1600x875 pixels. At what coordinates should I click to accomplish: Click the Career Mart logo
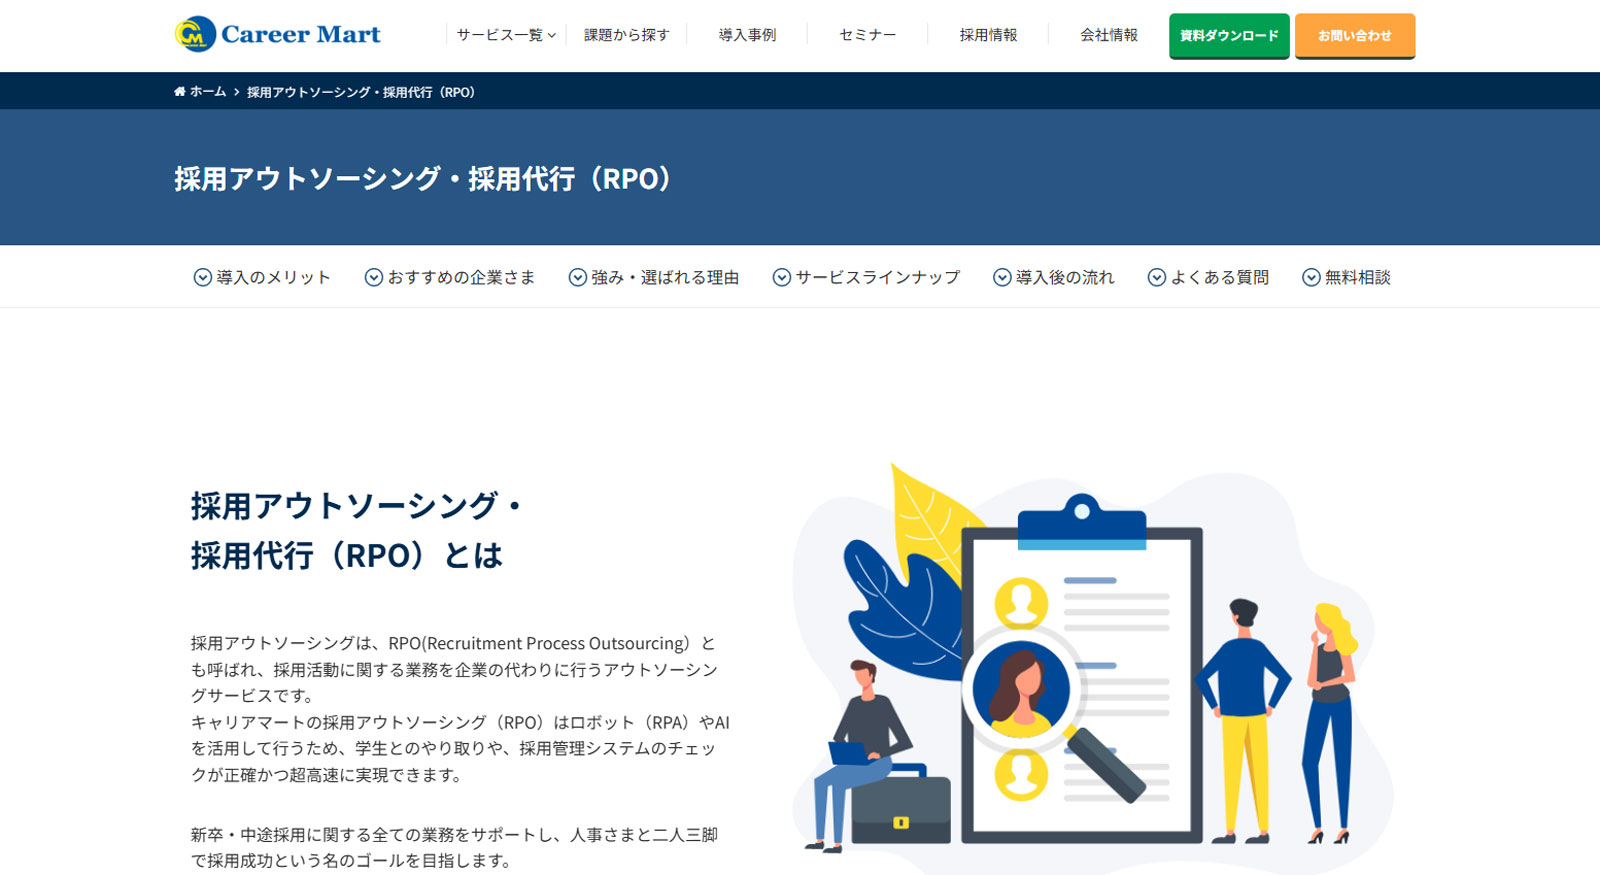(x=277, y=34)
